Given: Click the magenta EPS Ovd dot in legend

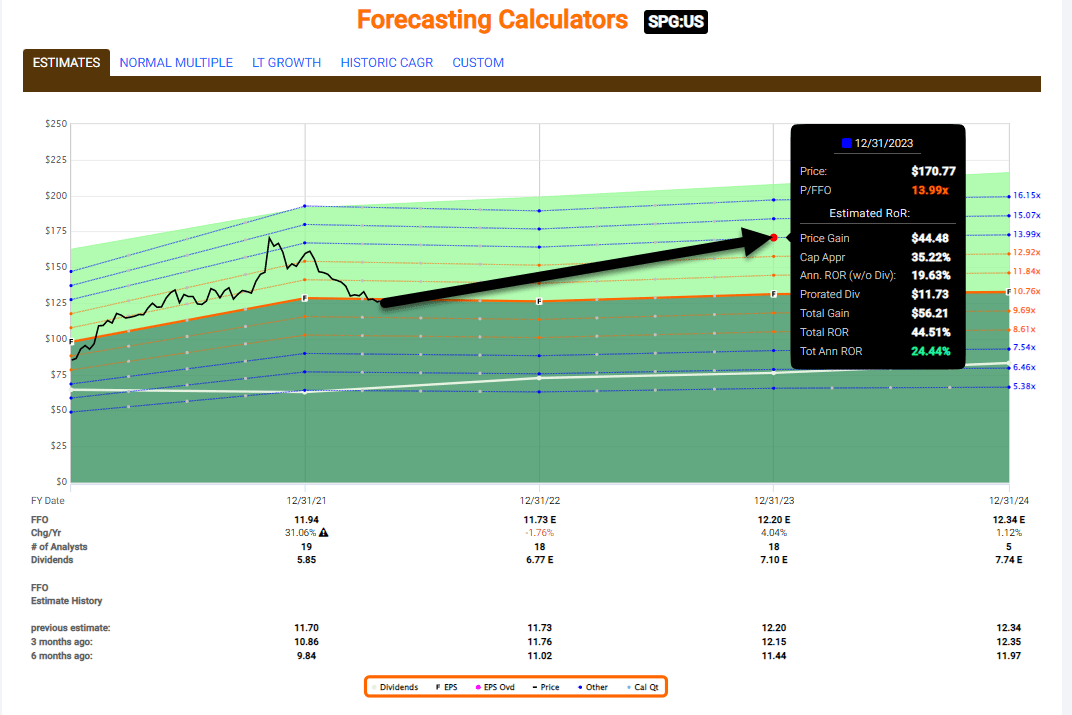Looking at the screenshot, I should point(477,687).
